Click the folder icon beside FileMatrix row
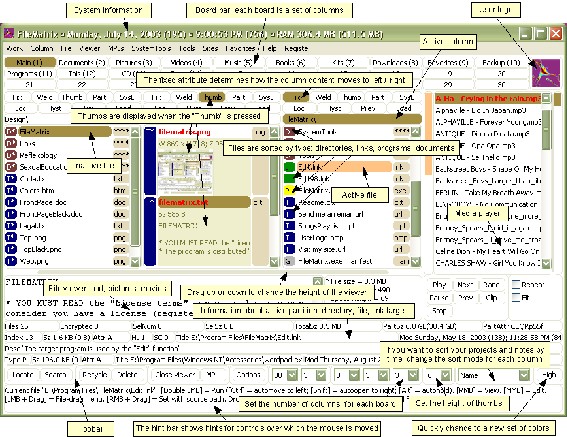Viewport: 567px width, 437px height. (11, 132)
